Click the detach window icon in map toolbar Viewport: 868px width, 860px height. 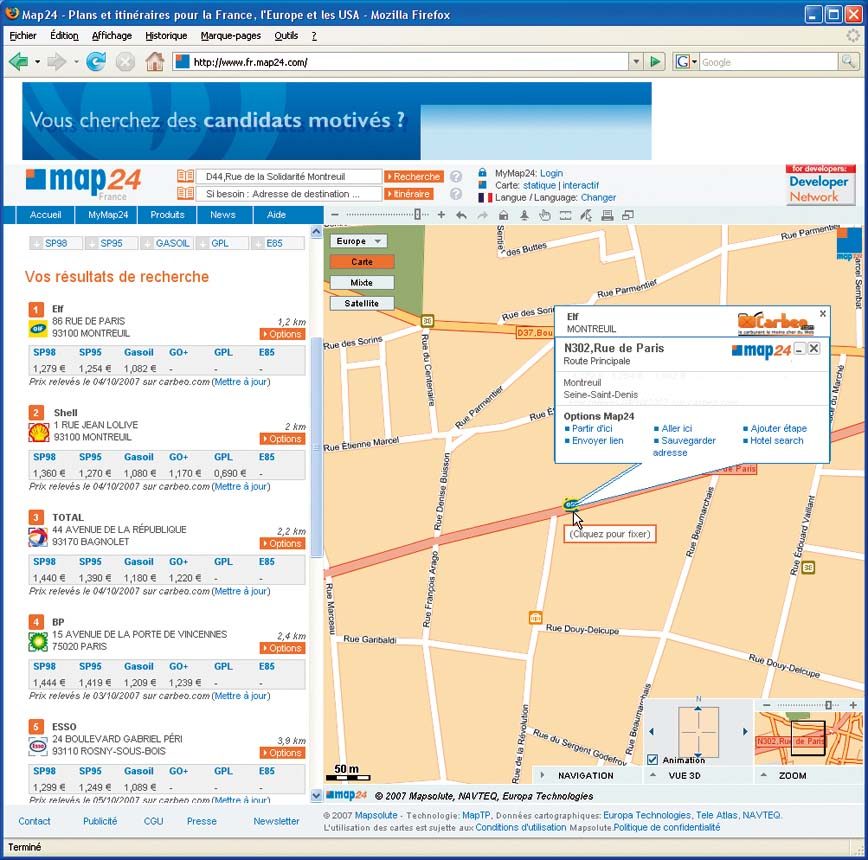628,215
